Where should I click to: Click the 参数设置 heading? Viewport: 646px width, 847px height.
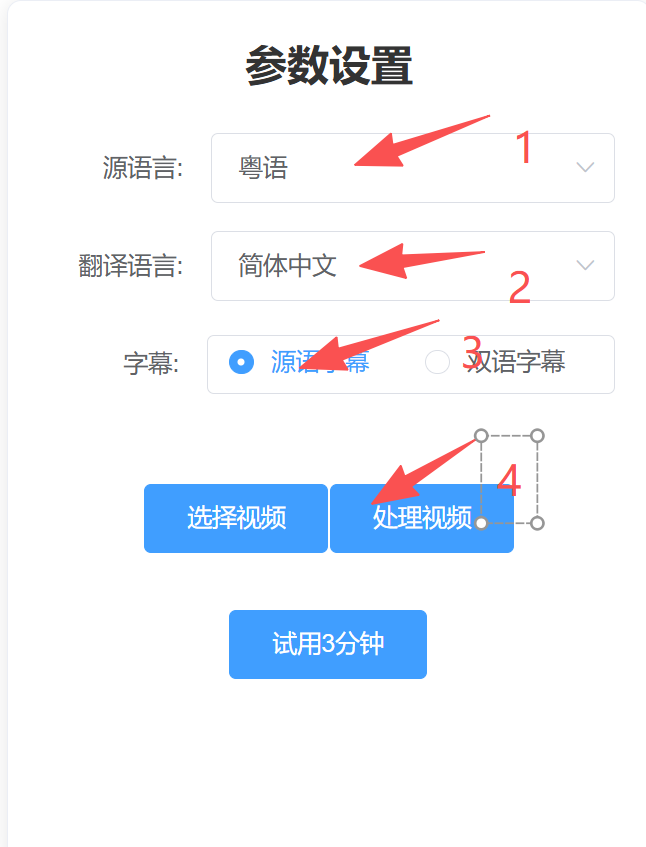(x=329, y=65)
